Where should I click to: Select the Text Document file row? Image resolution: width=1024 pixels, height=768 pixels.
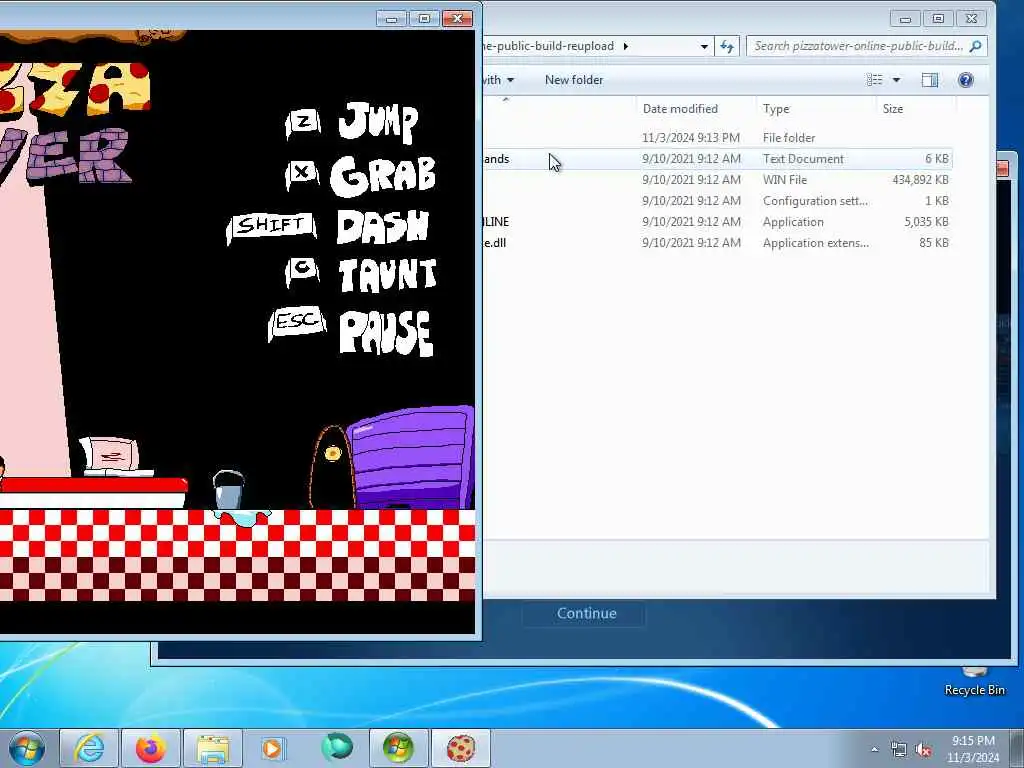tap(717, 159)
